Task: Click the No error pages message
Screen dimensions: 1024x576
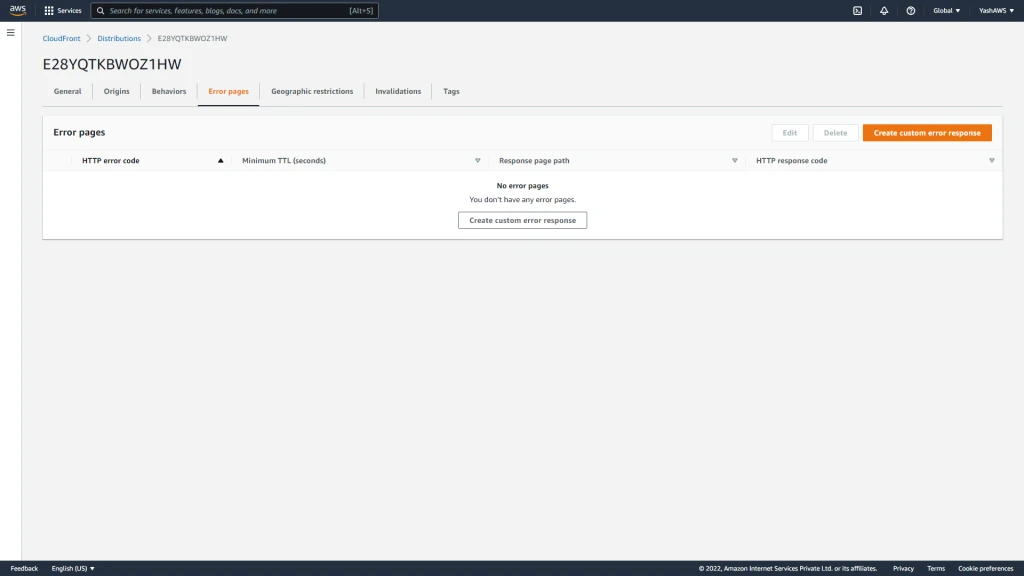Action: tap(522, 185)
